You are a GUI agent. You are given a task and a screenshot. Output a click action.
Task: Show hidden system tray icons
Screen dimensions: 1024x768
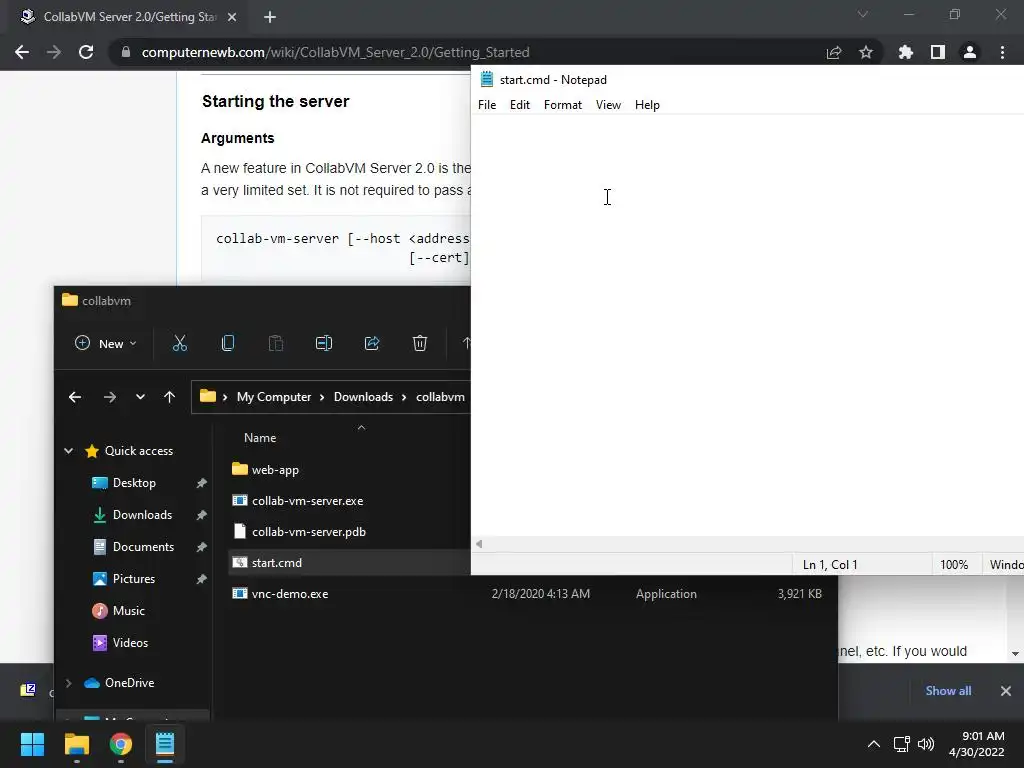click(873, 744)
